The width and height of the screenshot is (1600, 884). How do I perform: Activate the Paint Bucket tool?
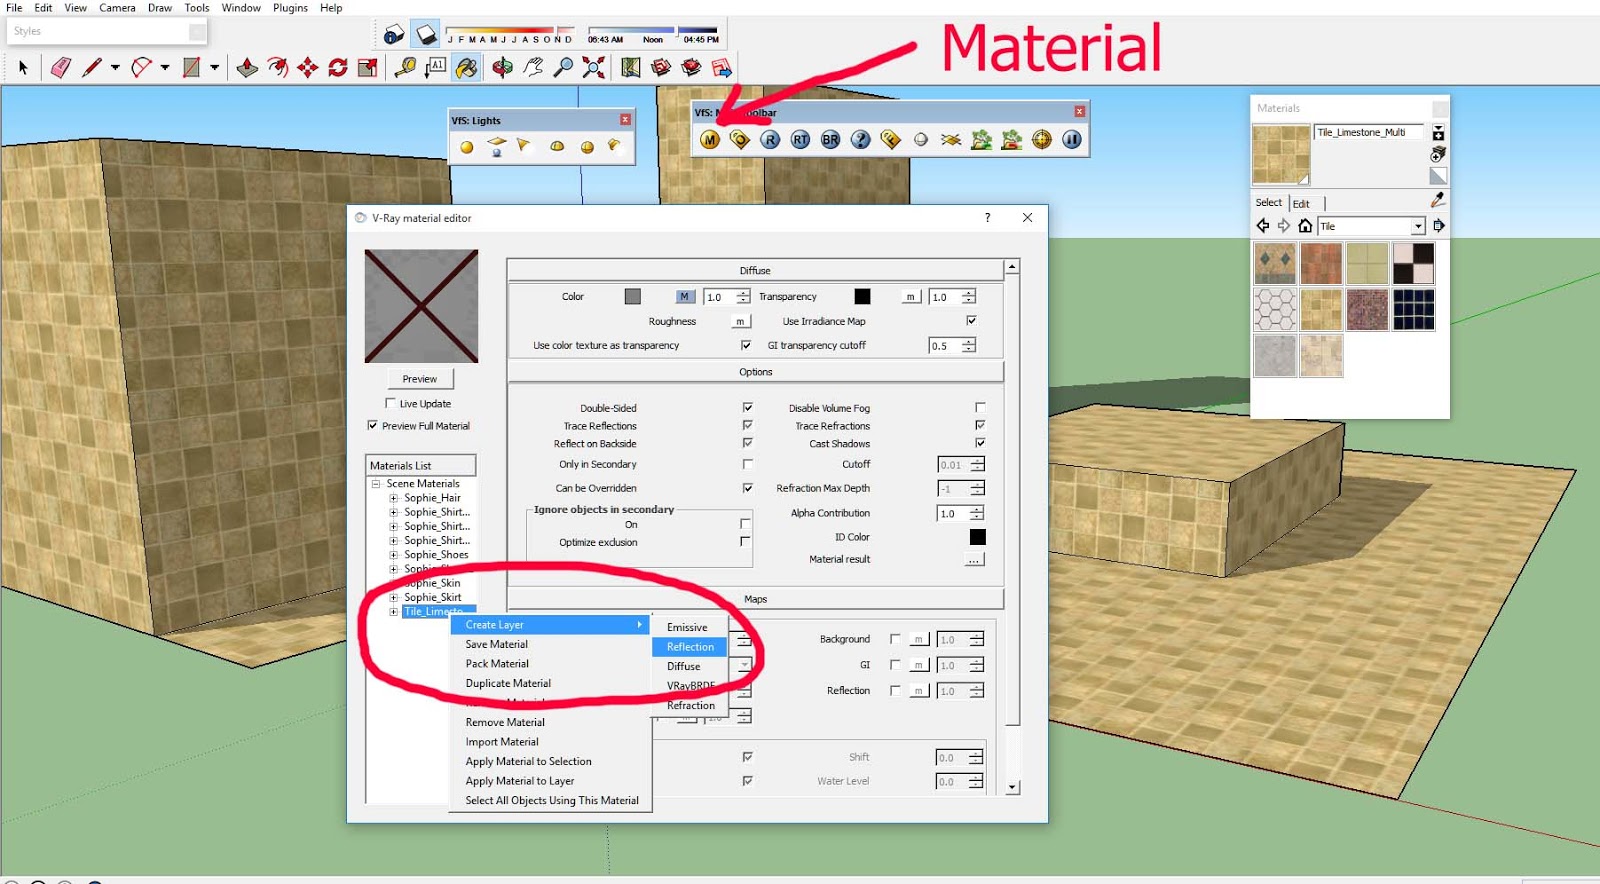tap(466, 68)
